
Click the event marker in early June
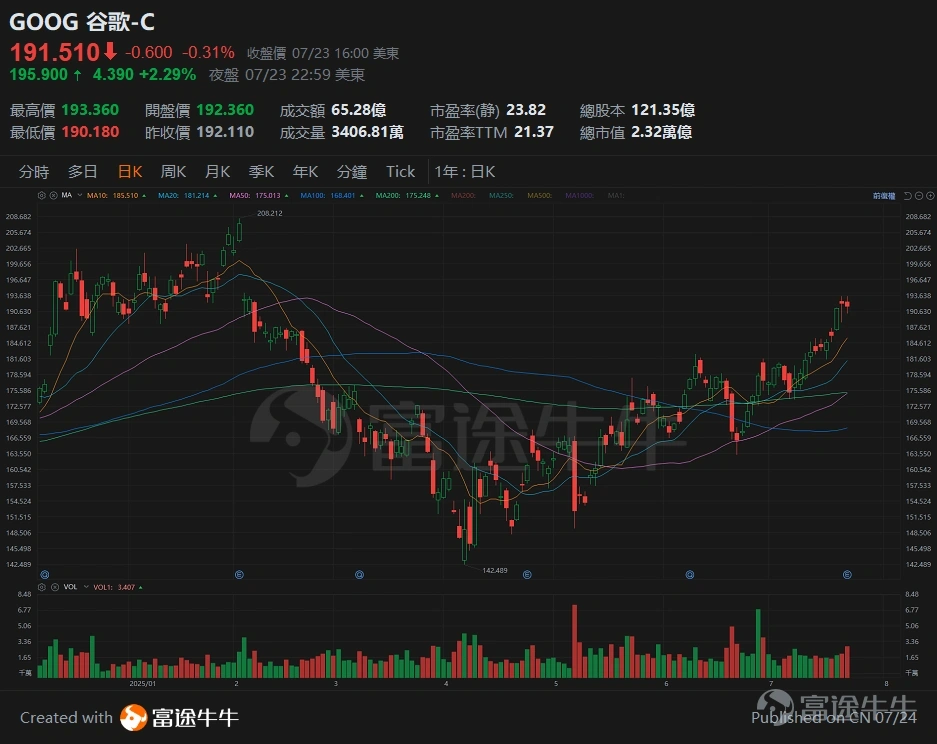[690, 574]
